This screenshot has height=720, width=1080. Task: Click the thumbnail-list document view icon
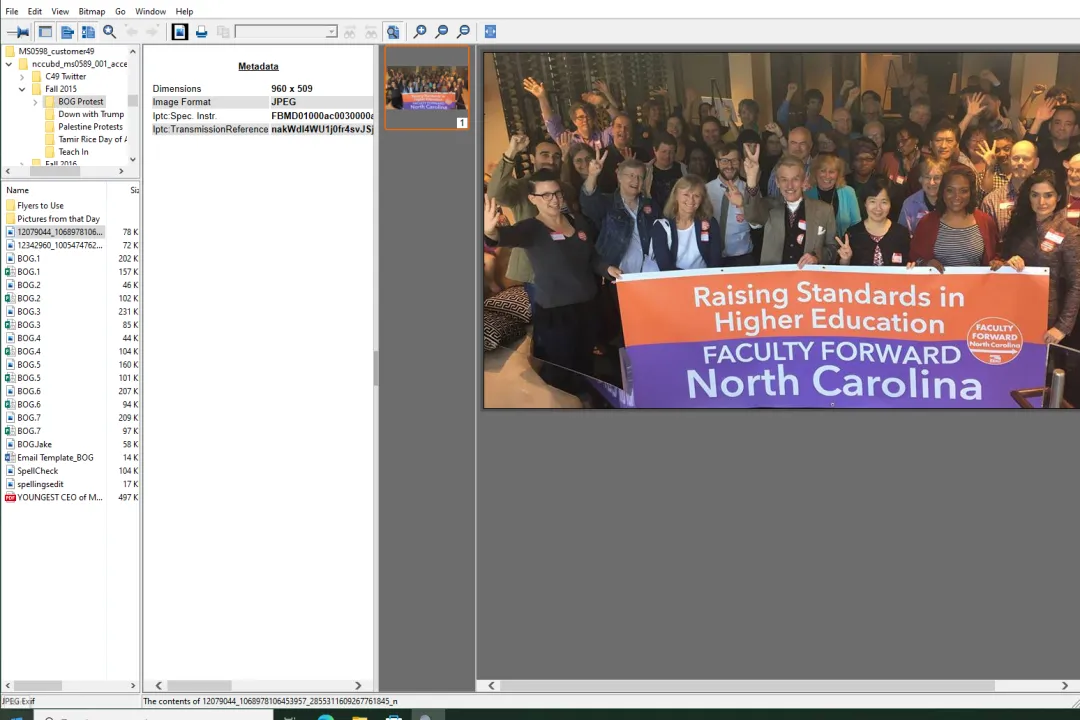(88, 32)
